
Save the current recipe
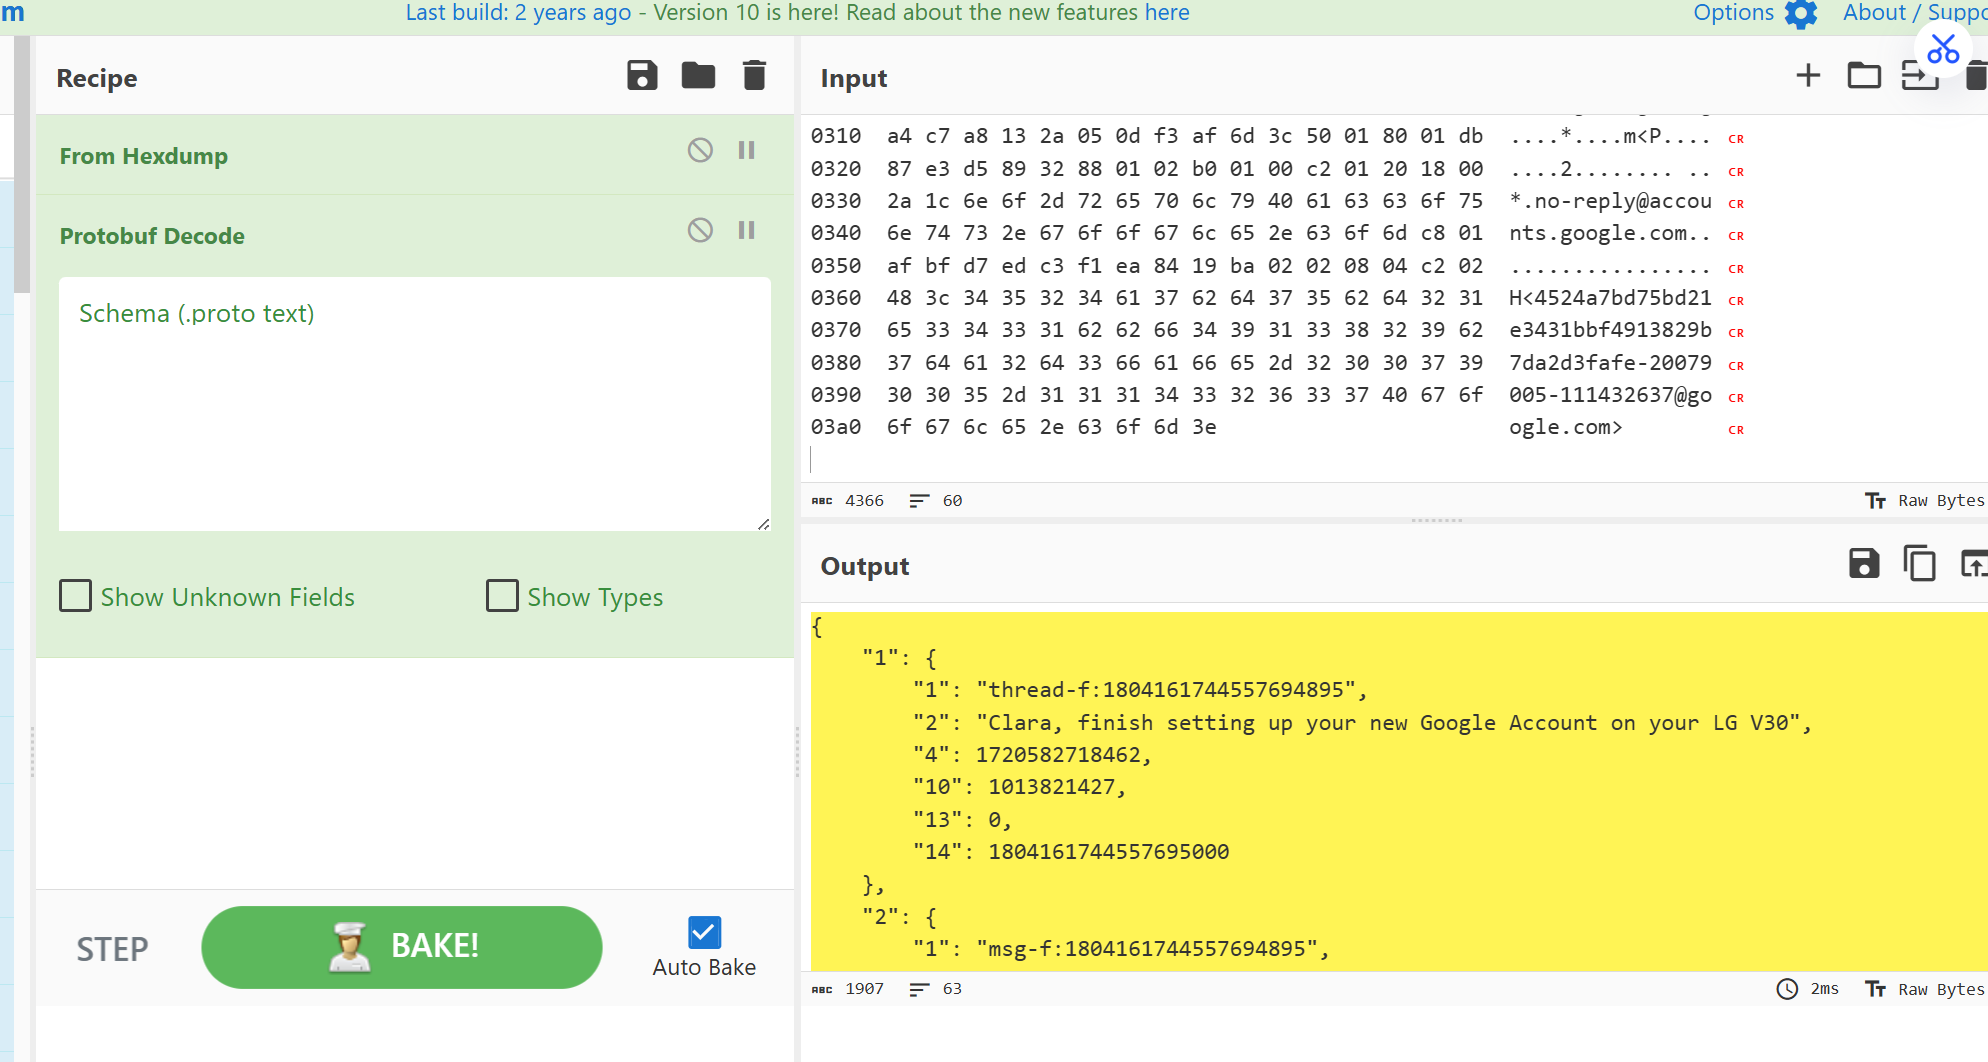pos(642,76)
